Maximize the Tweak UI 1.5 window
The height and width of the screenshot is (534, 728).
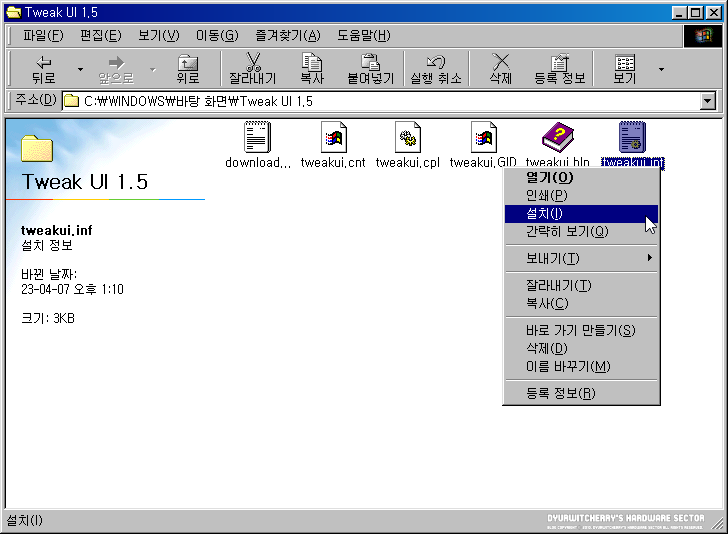pos(696,13)
